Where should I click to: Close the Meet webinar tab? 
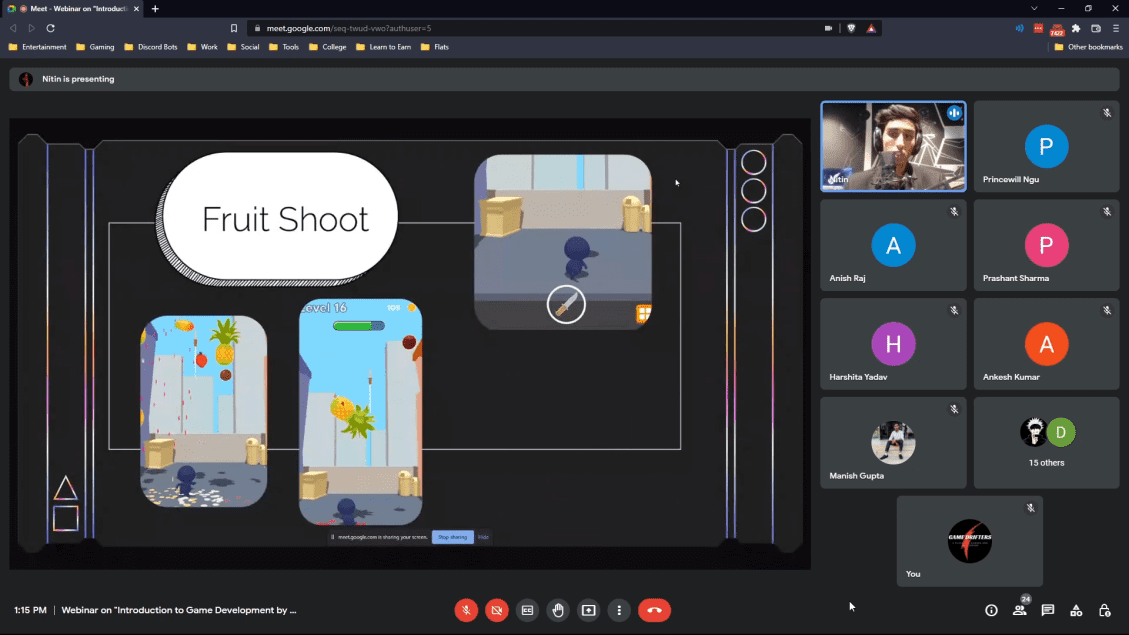(136, 9)
